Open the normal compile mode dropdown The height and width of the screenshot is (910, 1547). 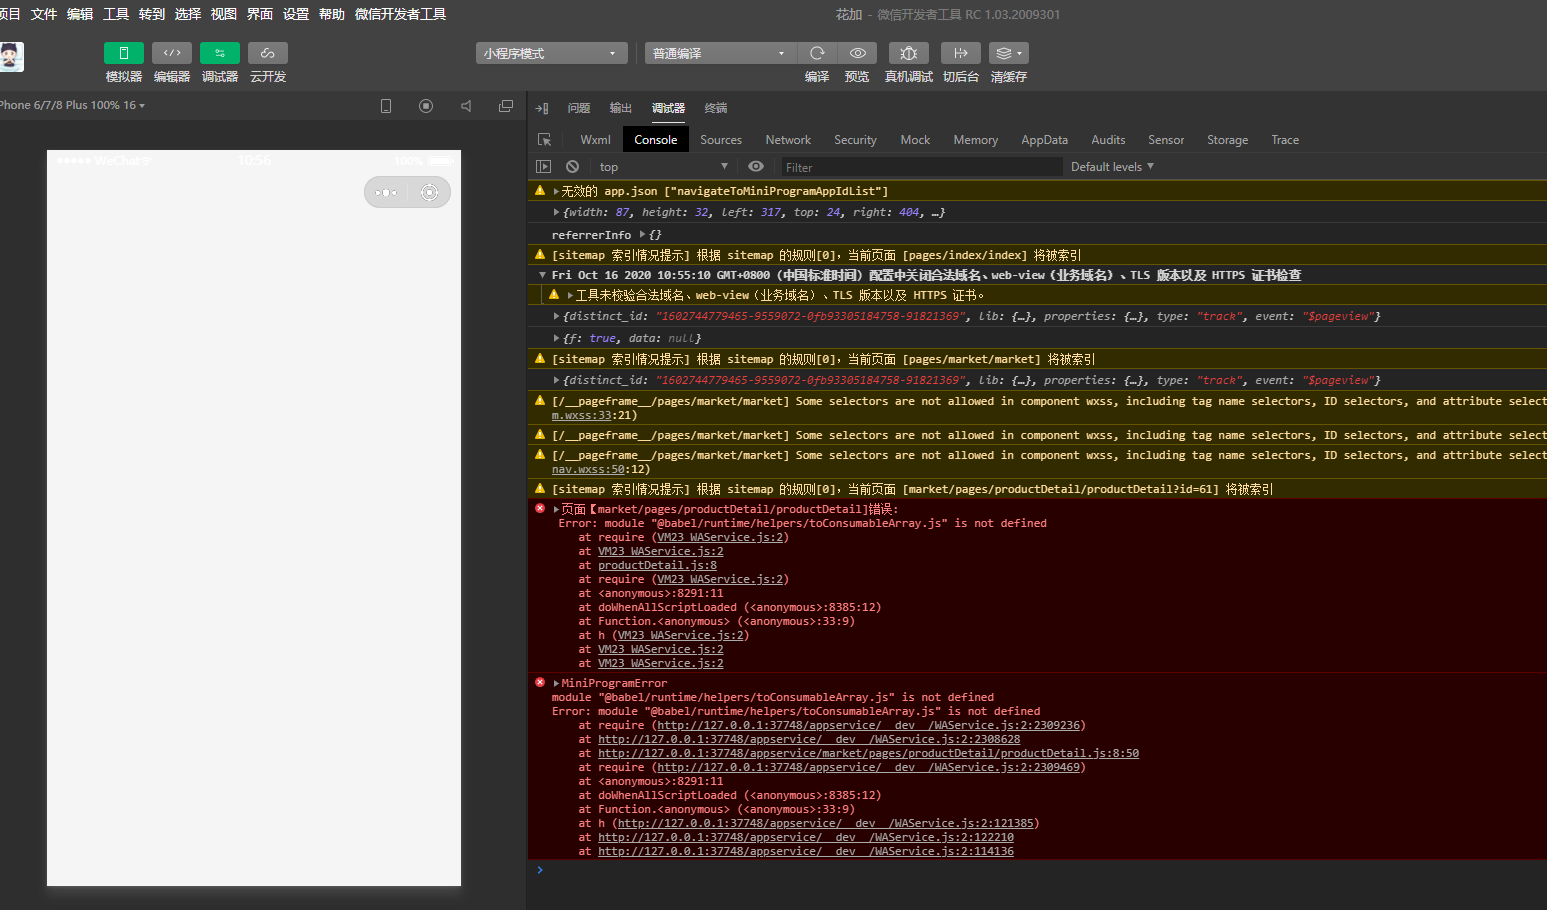click(x=720, y=53)
